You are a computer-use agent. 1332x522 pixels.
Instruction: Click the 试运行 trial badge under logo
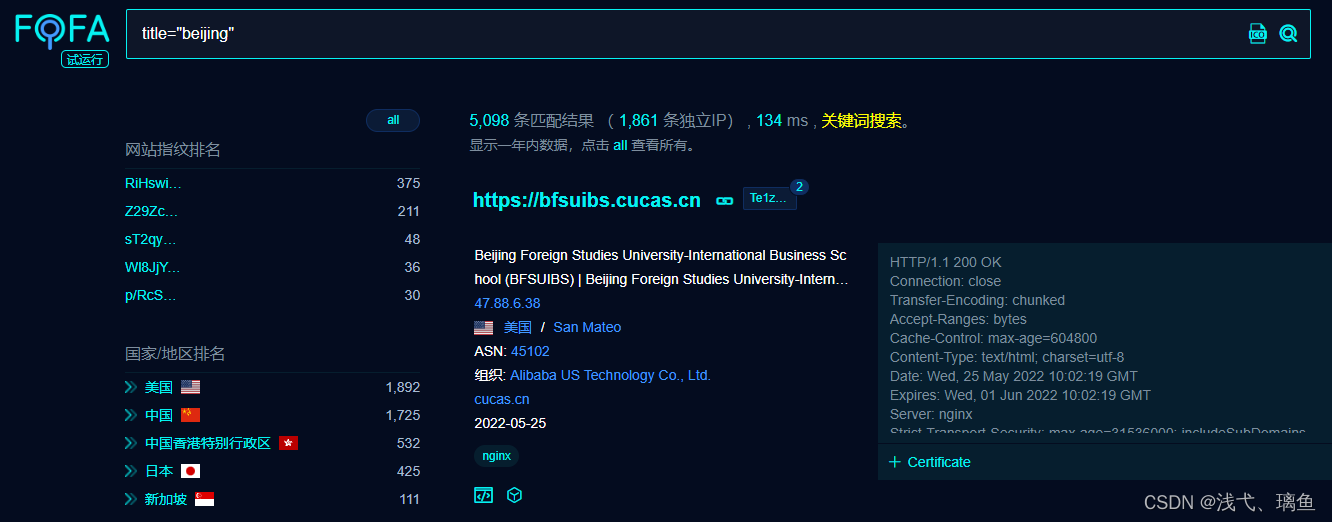click(x=84, y=59)
